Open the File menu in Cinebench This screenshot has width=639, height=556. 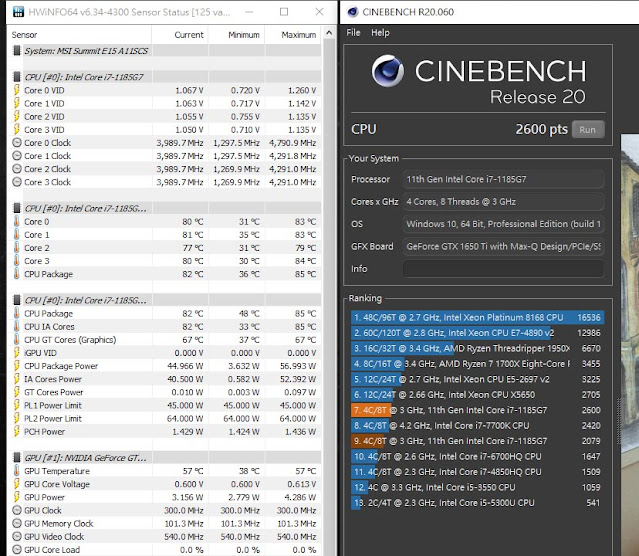[353, 33]
